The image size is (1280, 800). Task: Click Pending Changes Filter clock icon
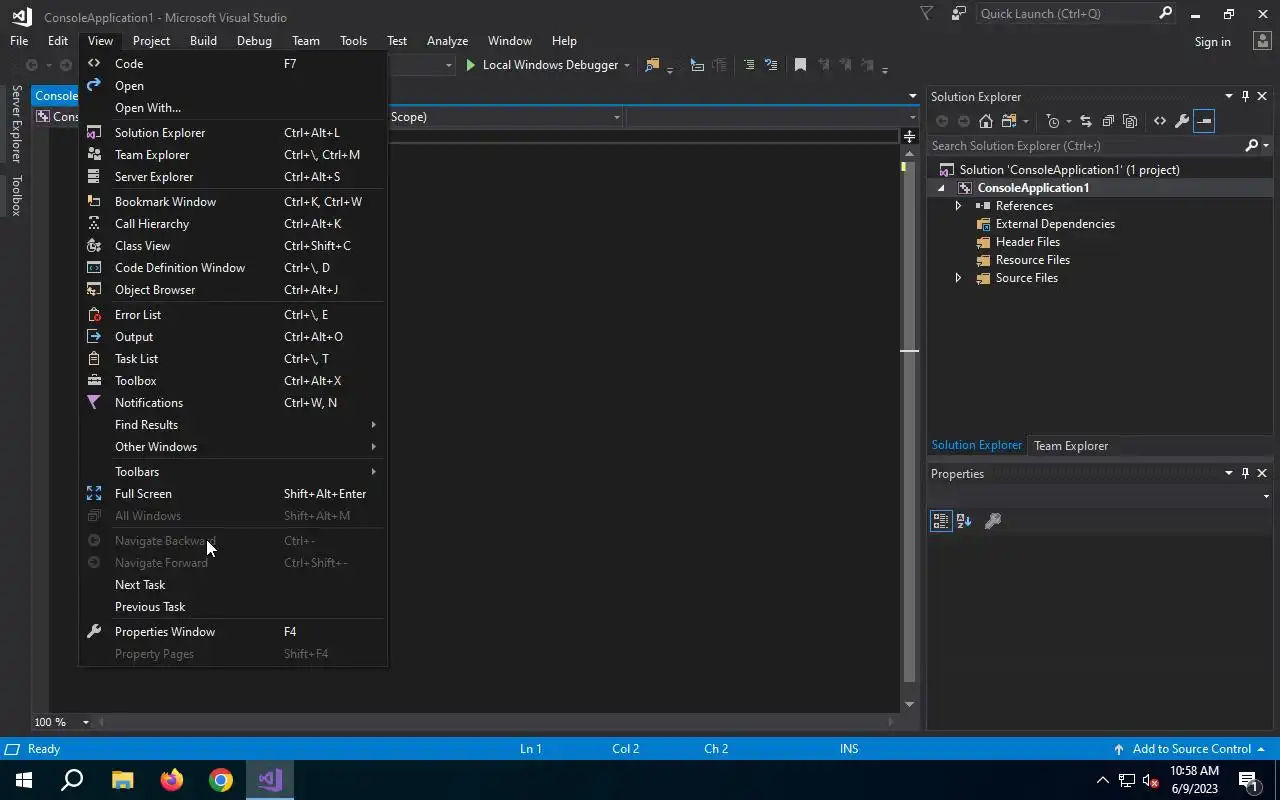tap(1053, 121)
